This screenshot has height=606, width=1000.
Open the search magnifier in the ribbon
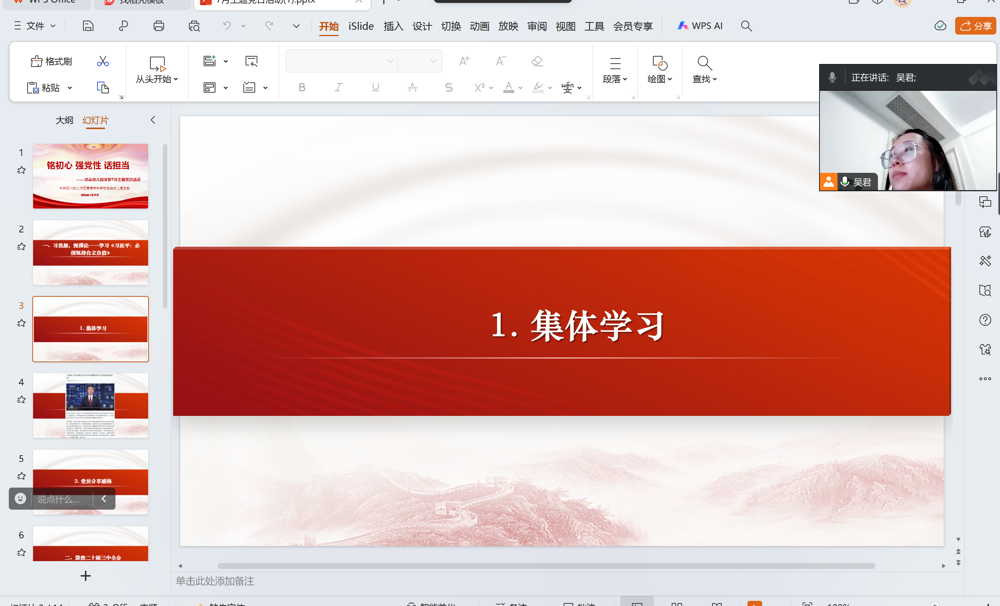(x=746, y=26)
